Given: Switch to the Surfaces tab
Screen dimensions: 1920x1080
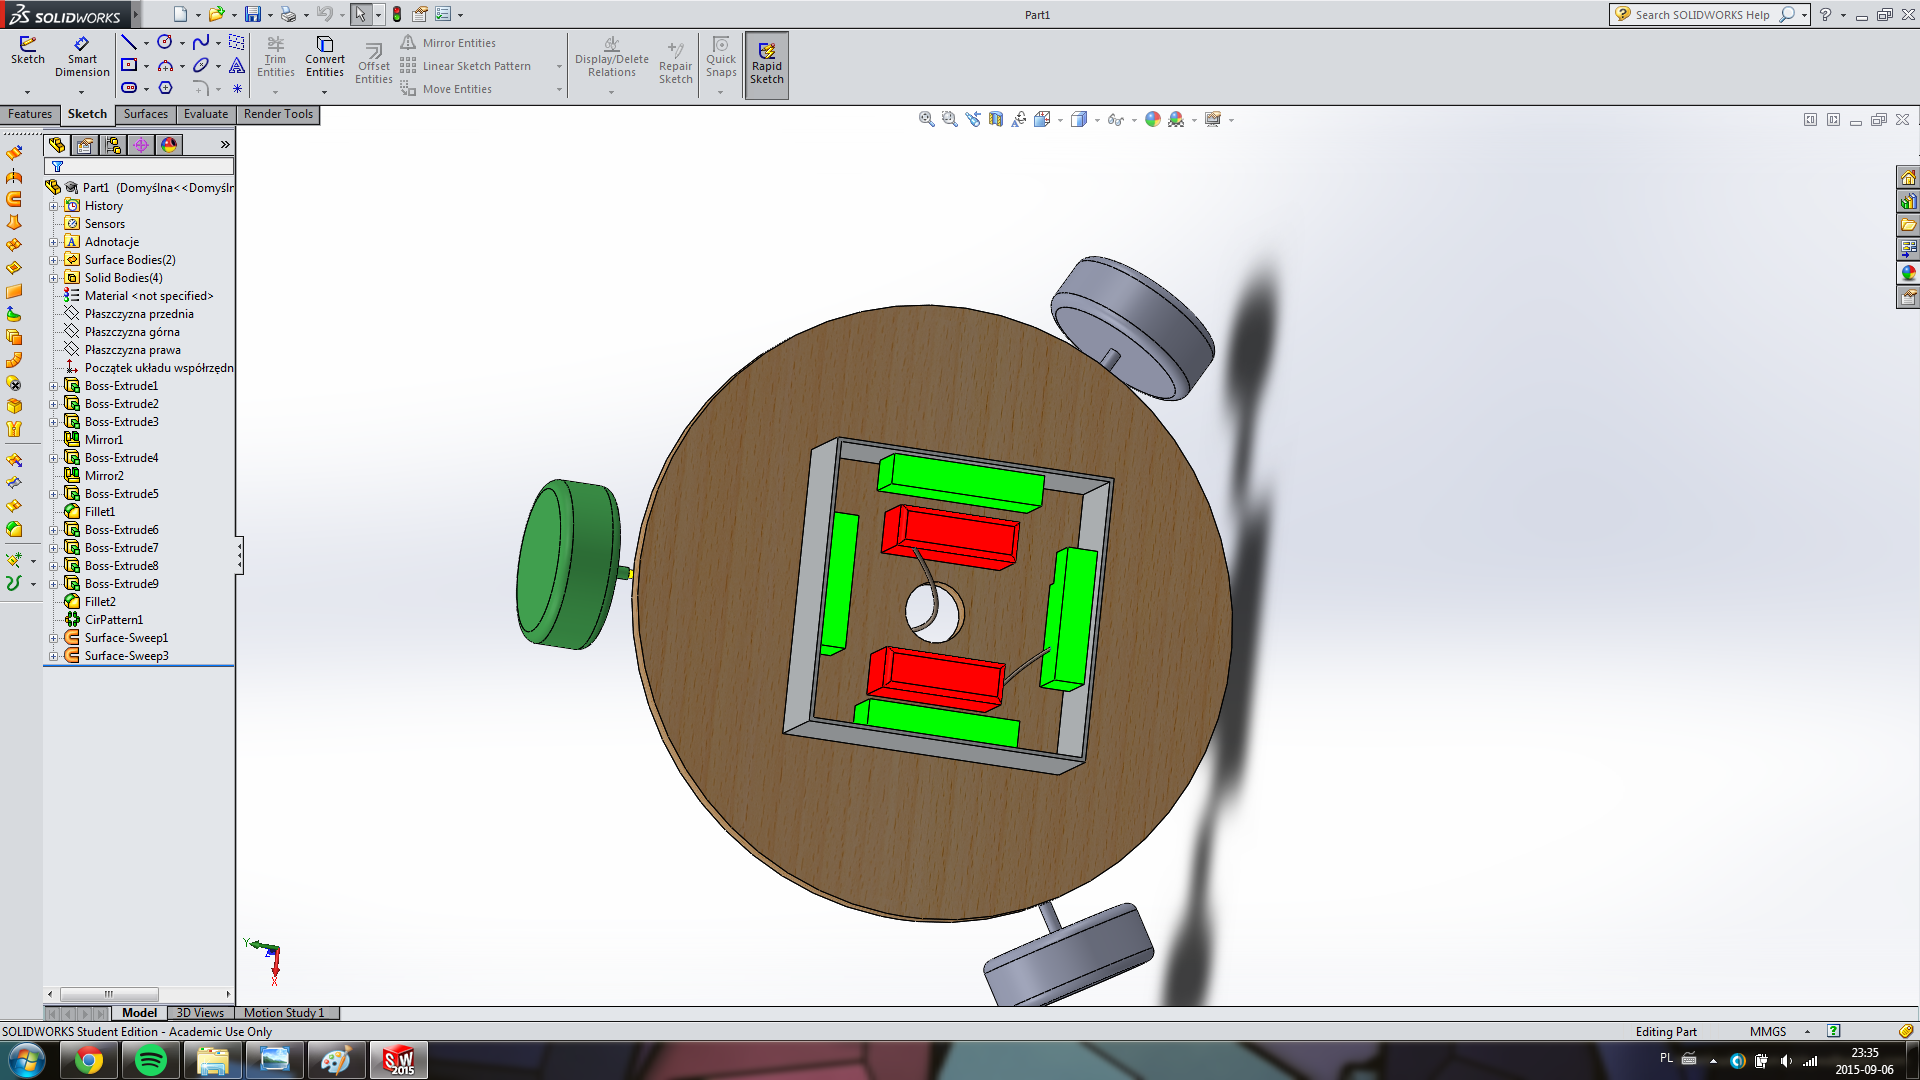Looking at the screenshot, I should [x=146, y=114].
